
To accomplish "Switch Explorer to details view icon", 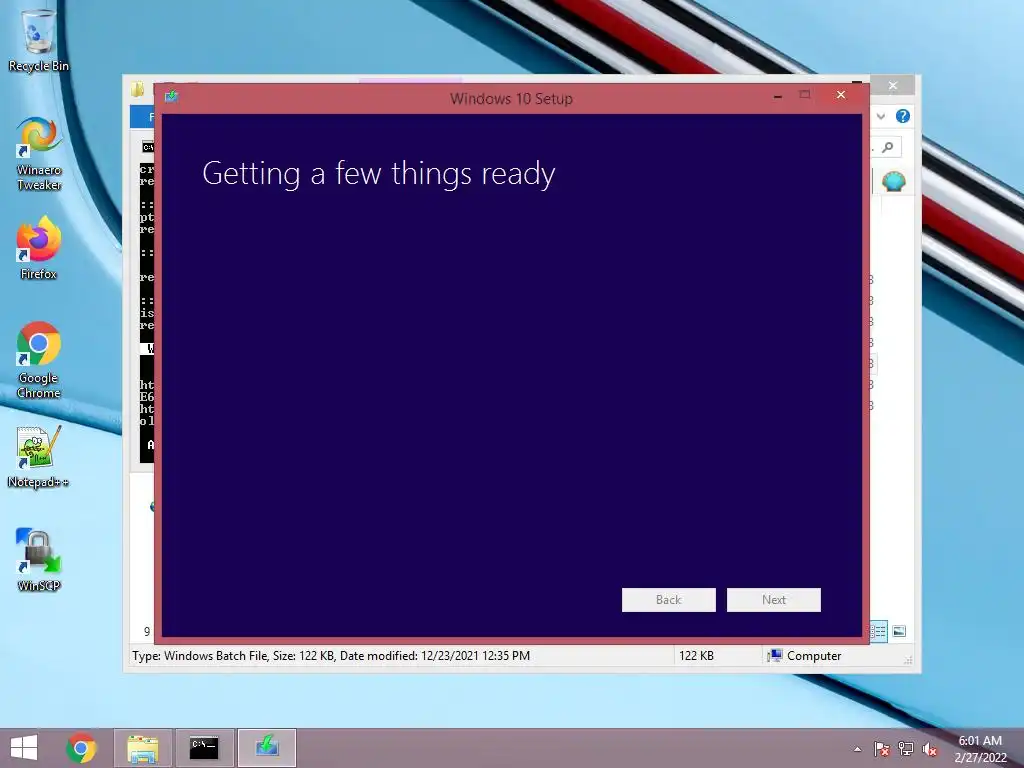I will click(x=878, y=631).
